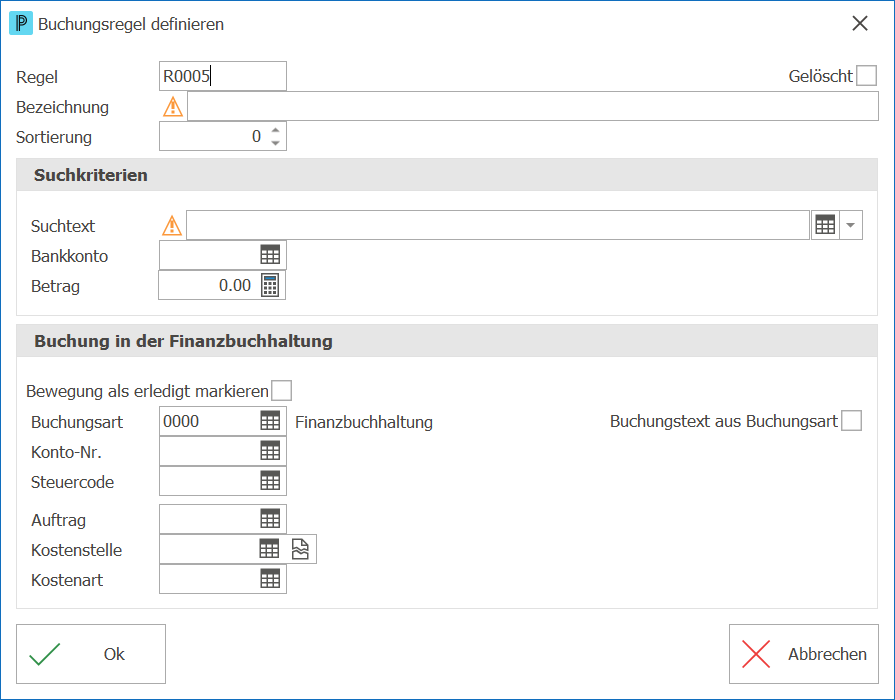This screenshot has width=895, height=700.
Task: Click the application logo in title bar
Action: pos(21,23)
